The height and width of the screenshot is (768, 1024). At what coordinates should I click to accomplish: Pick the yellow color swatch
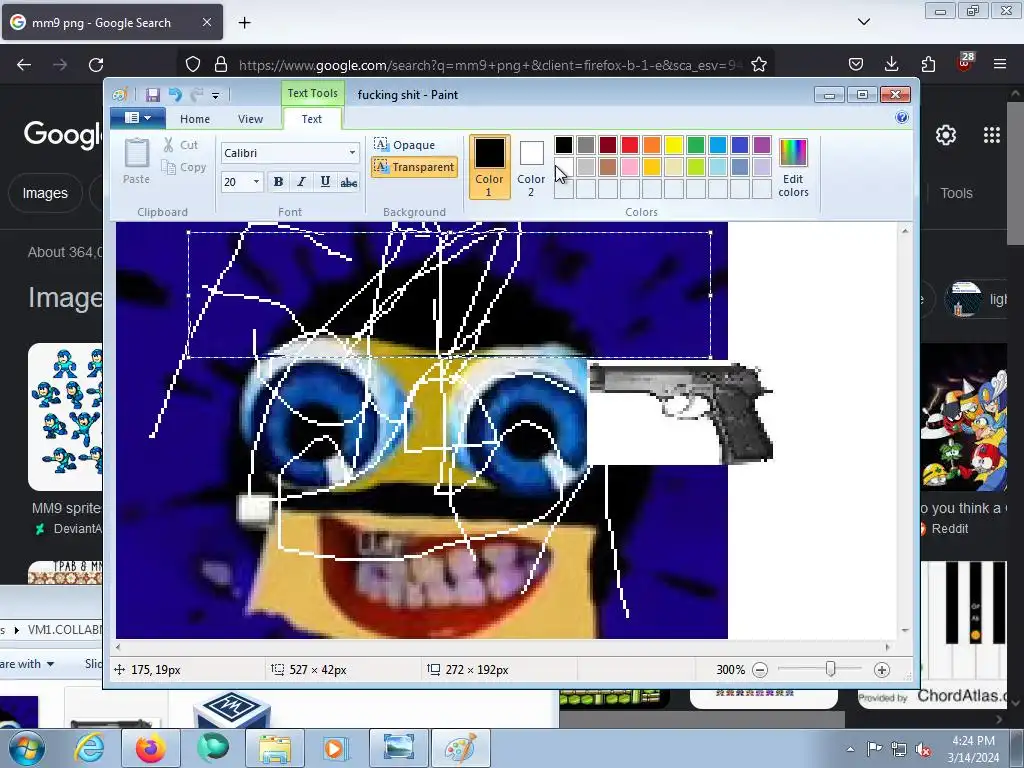[674, 144]
